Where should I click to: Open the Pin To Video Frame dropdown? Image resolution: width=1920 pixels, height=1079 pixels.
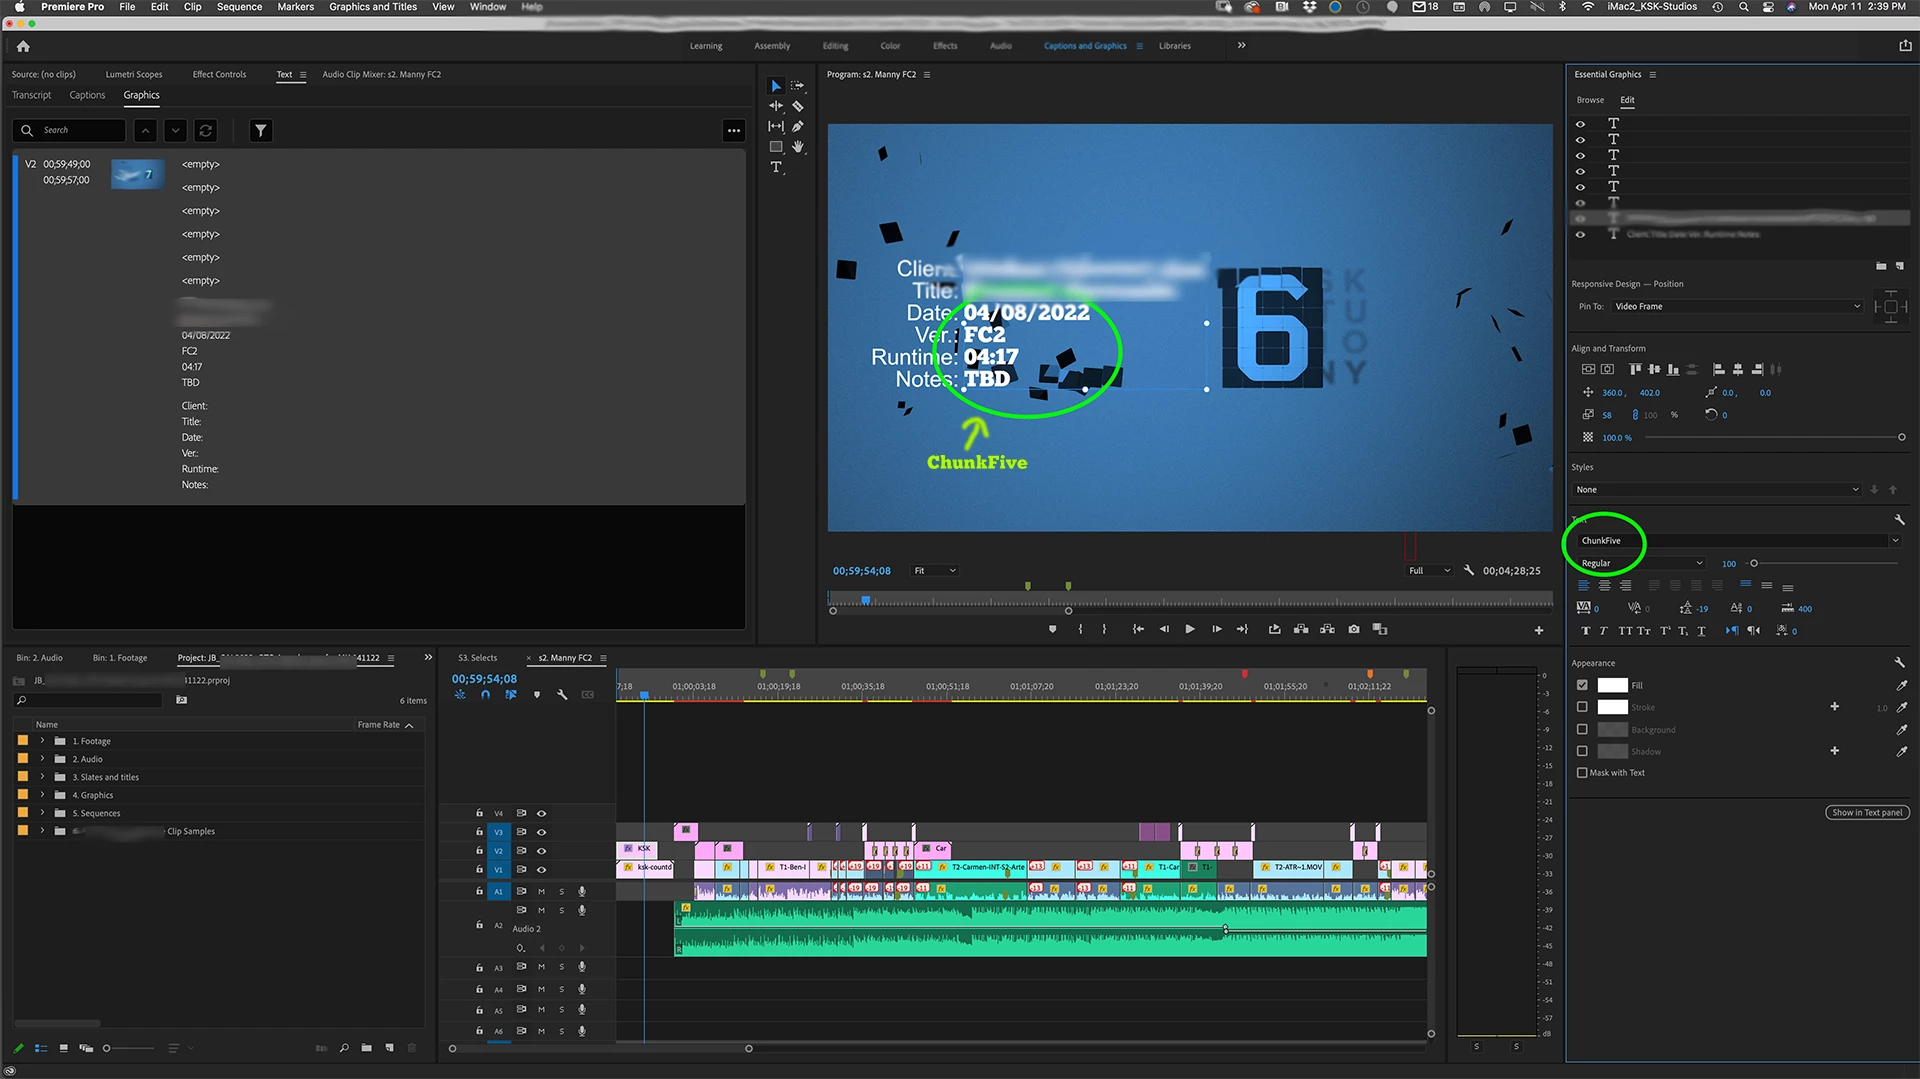(1736, 307)
